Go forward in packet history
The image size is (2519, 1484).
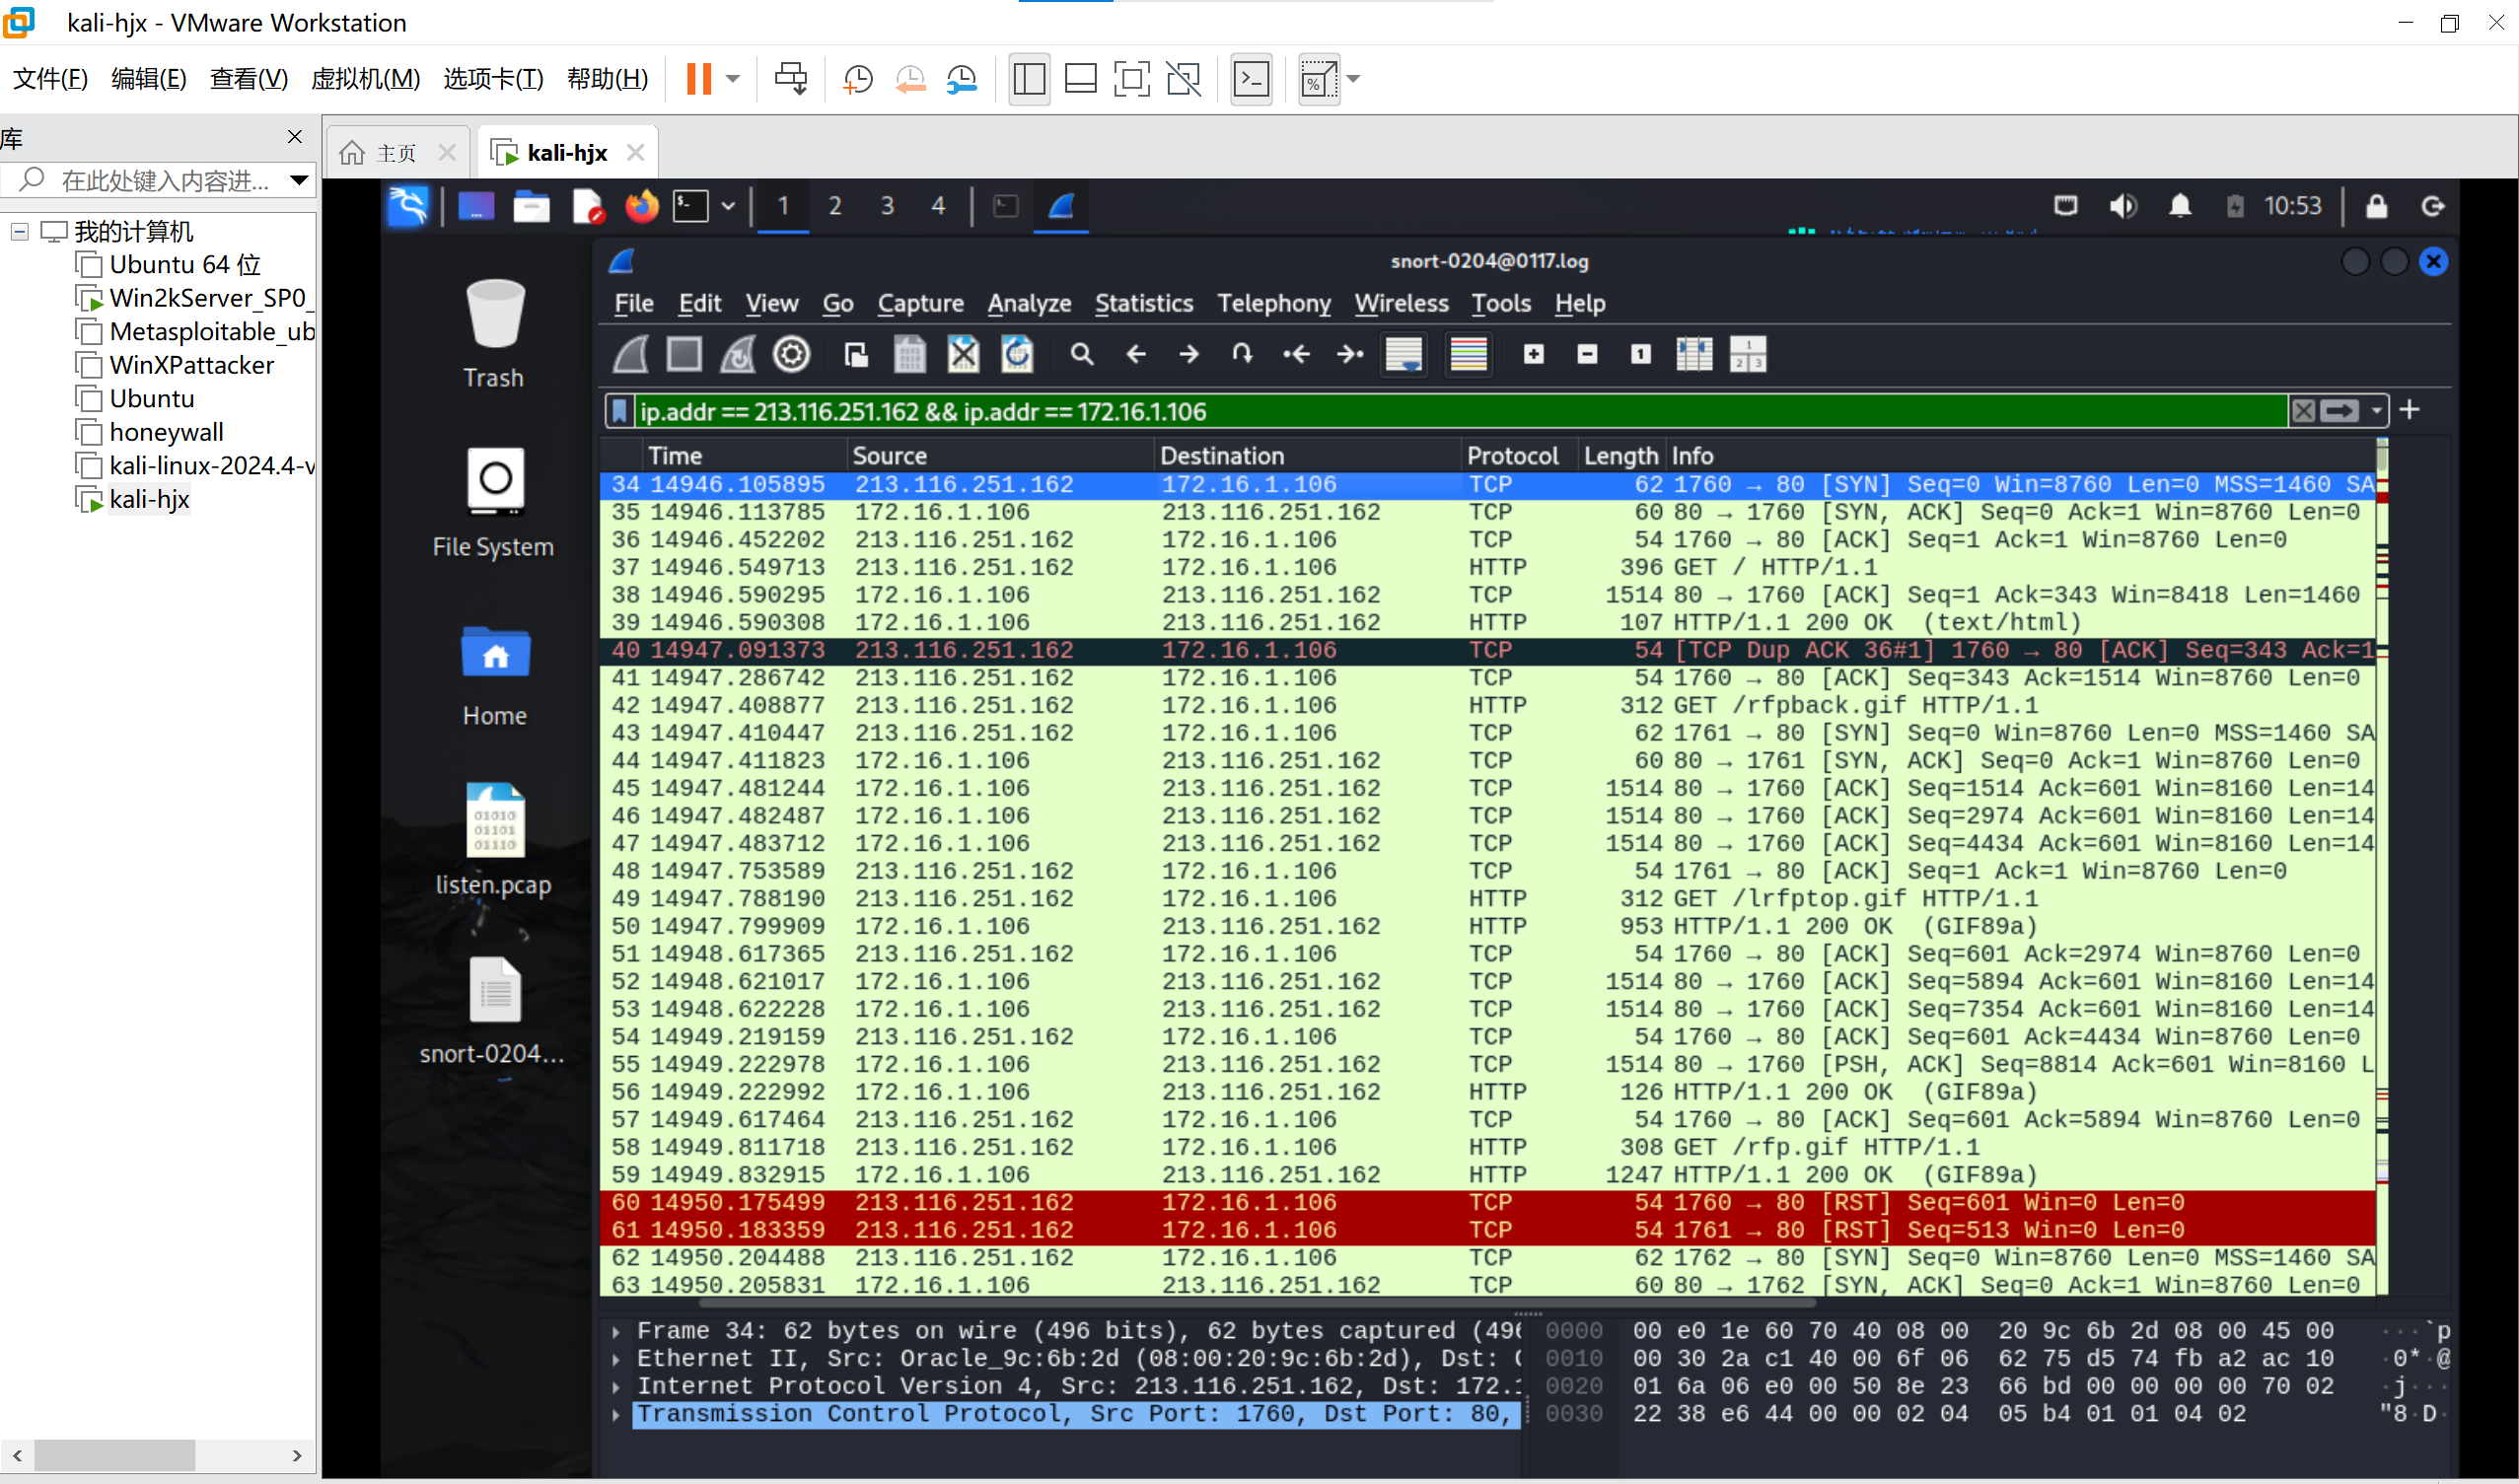point(1189,354)
